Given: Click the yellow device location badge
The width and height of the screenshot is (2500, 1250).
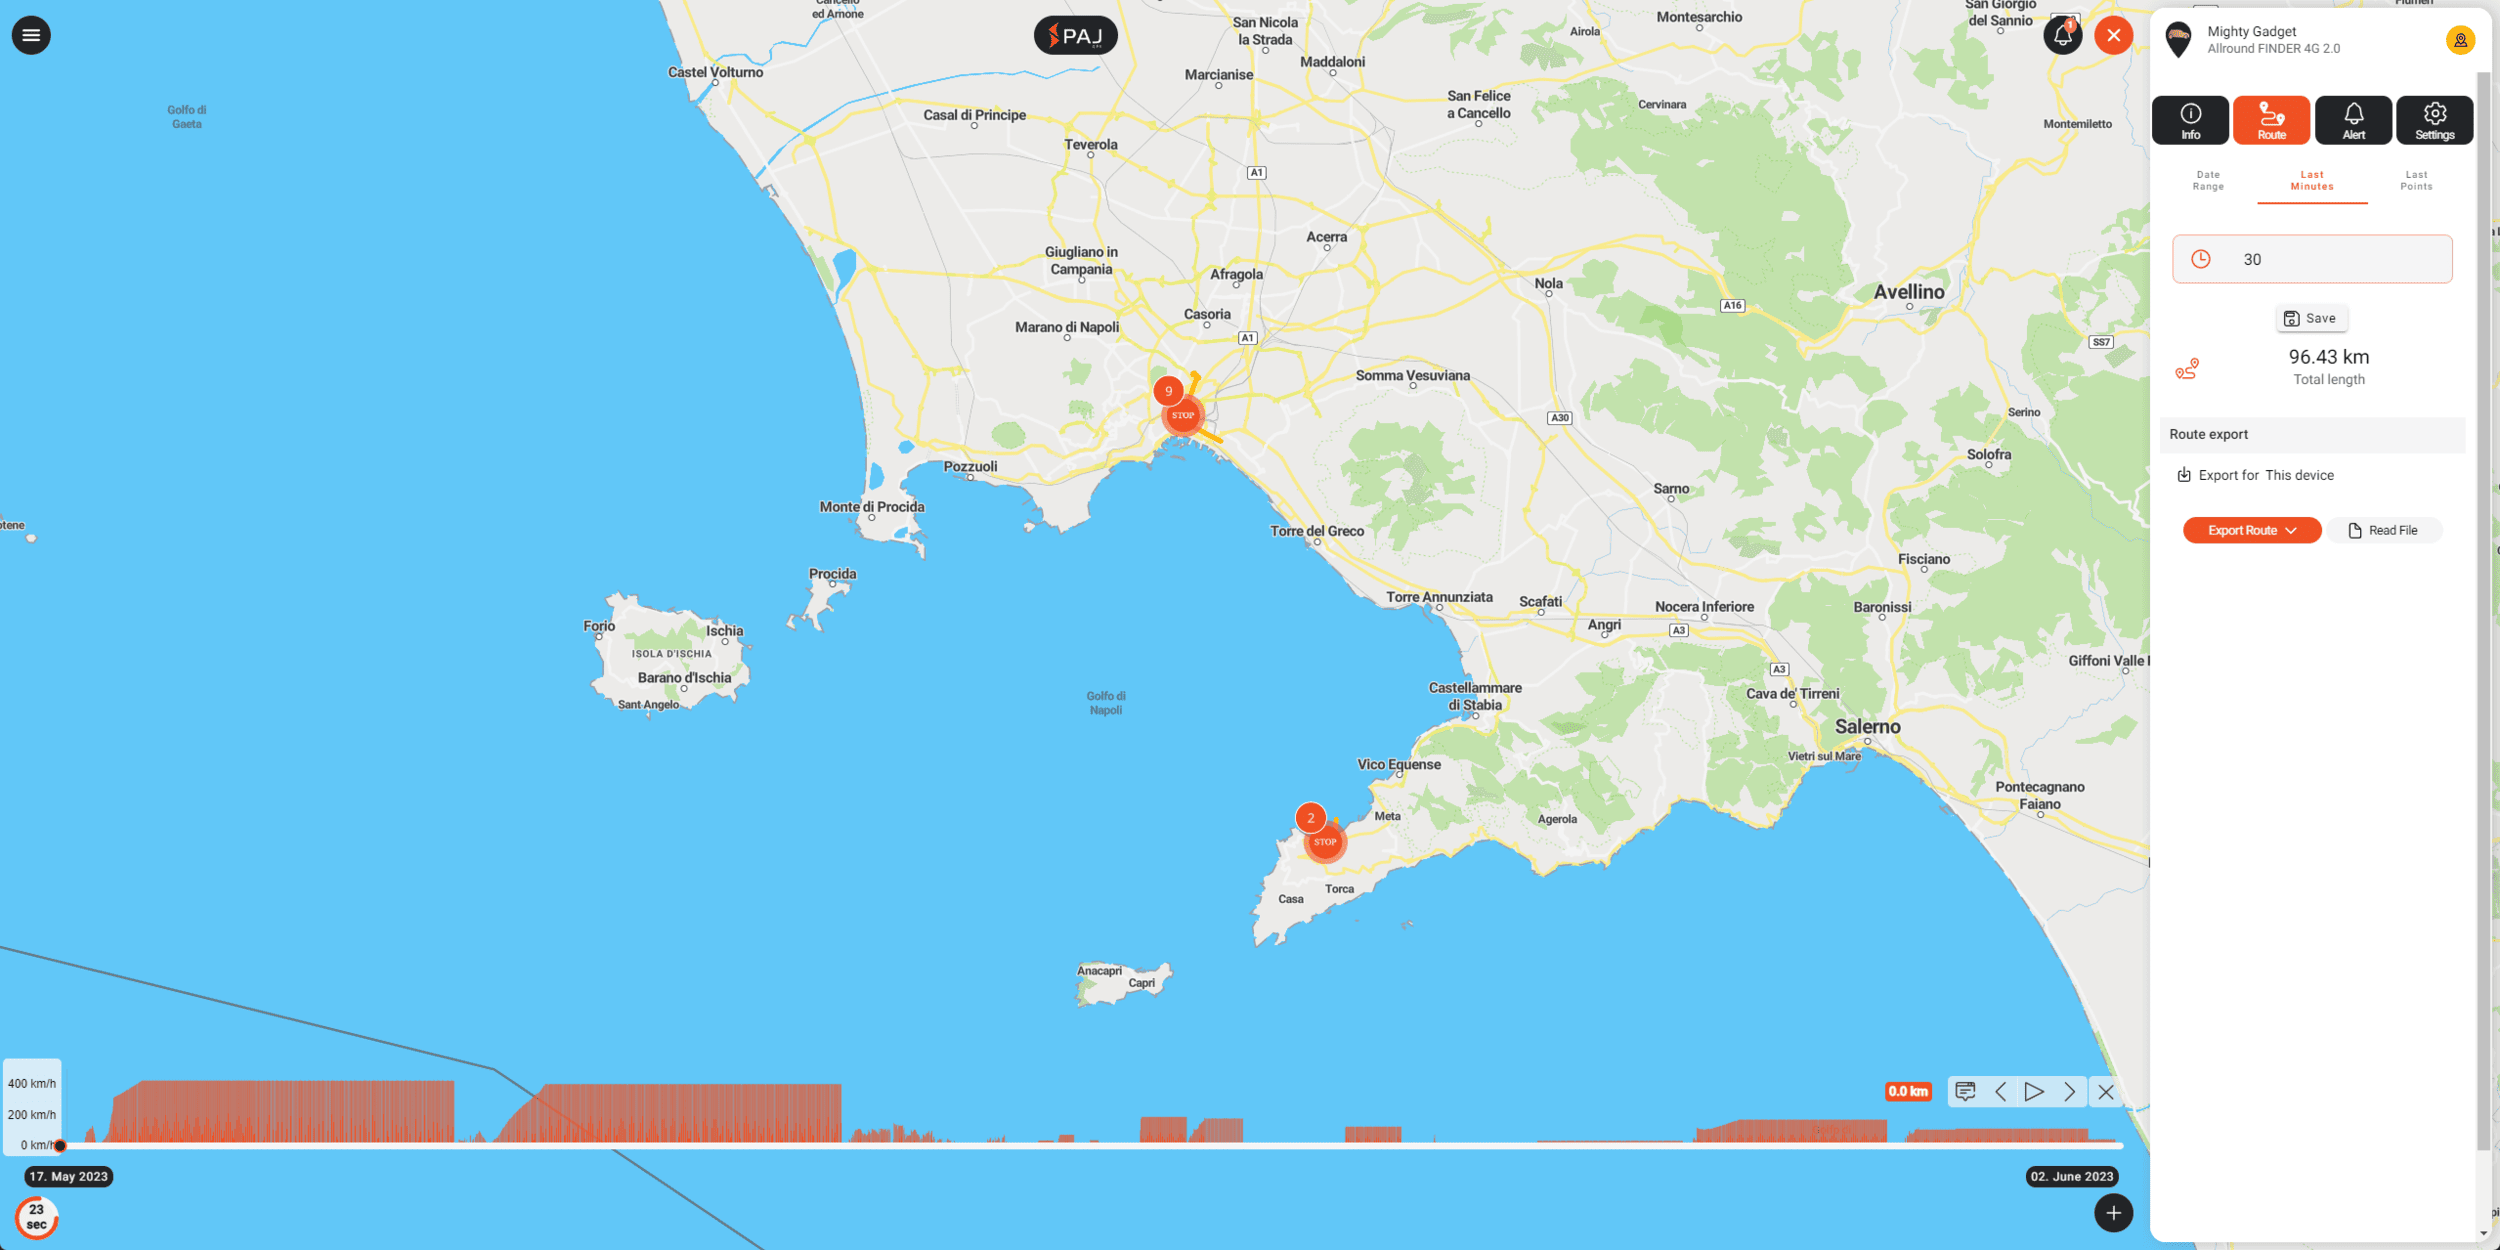Looking at the screenshot, I should pyautogui.click(x=2460, y=40).
